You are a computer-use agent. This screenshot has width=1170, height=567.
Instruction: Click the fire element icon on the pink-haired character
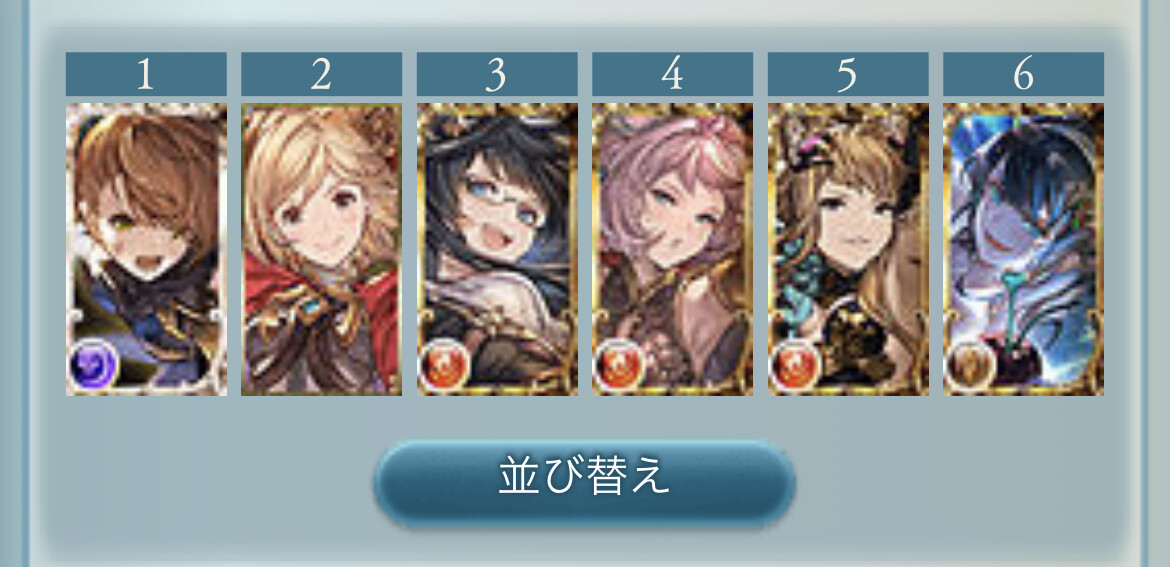pyautogui.click(x=619, y=366)
